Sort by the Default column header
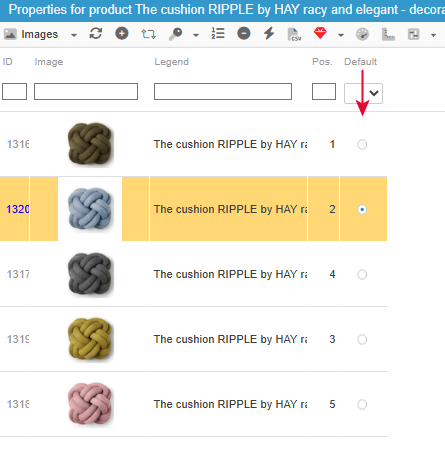The width and height of the screenshot is (445, 453). tap(360, 62)
